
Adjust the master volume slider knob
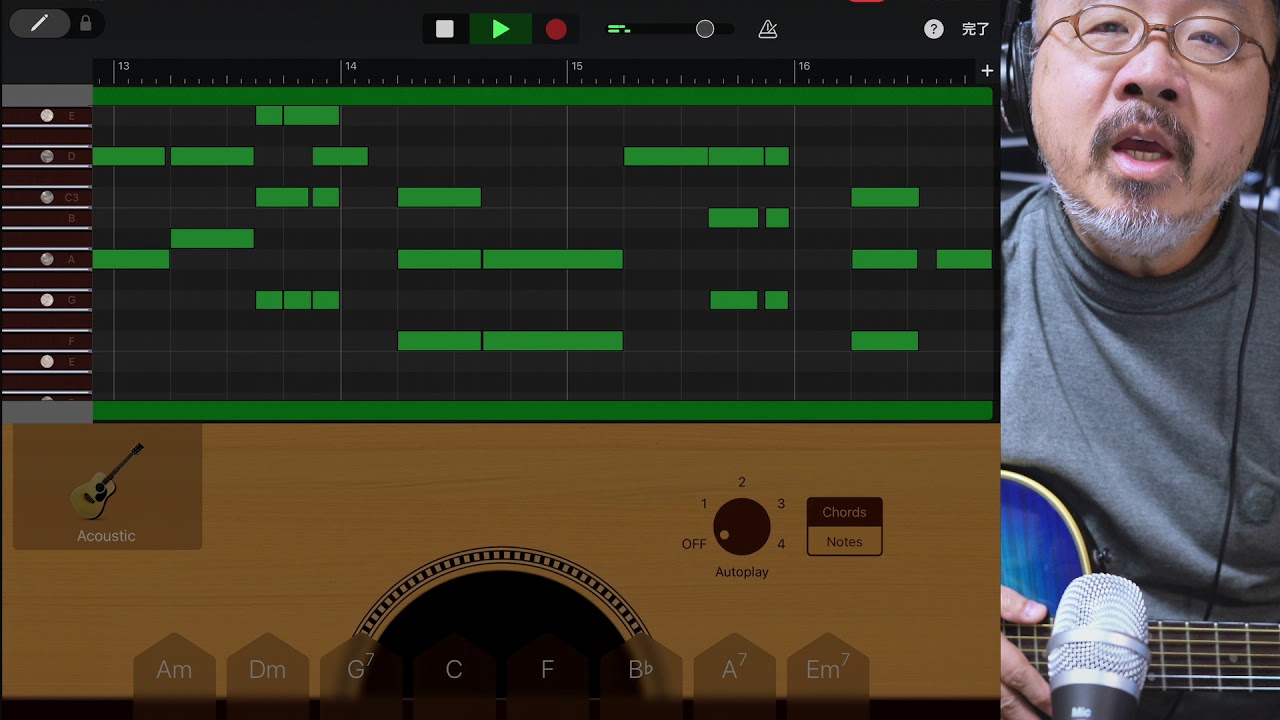click(x=705, y=30)
